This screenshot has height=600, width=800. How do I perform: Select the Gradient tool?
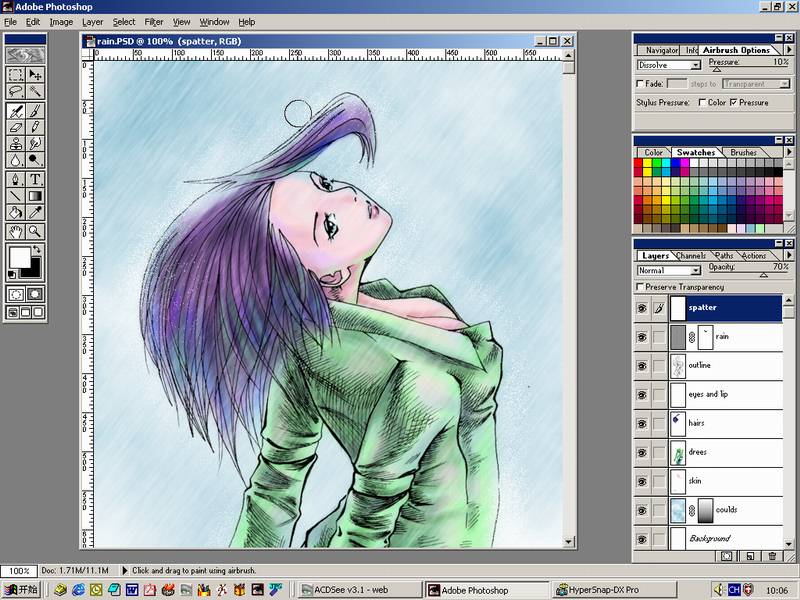pos(35,196)
